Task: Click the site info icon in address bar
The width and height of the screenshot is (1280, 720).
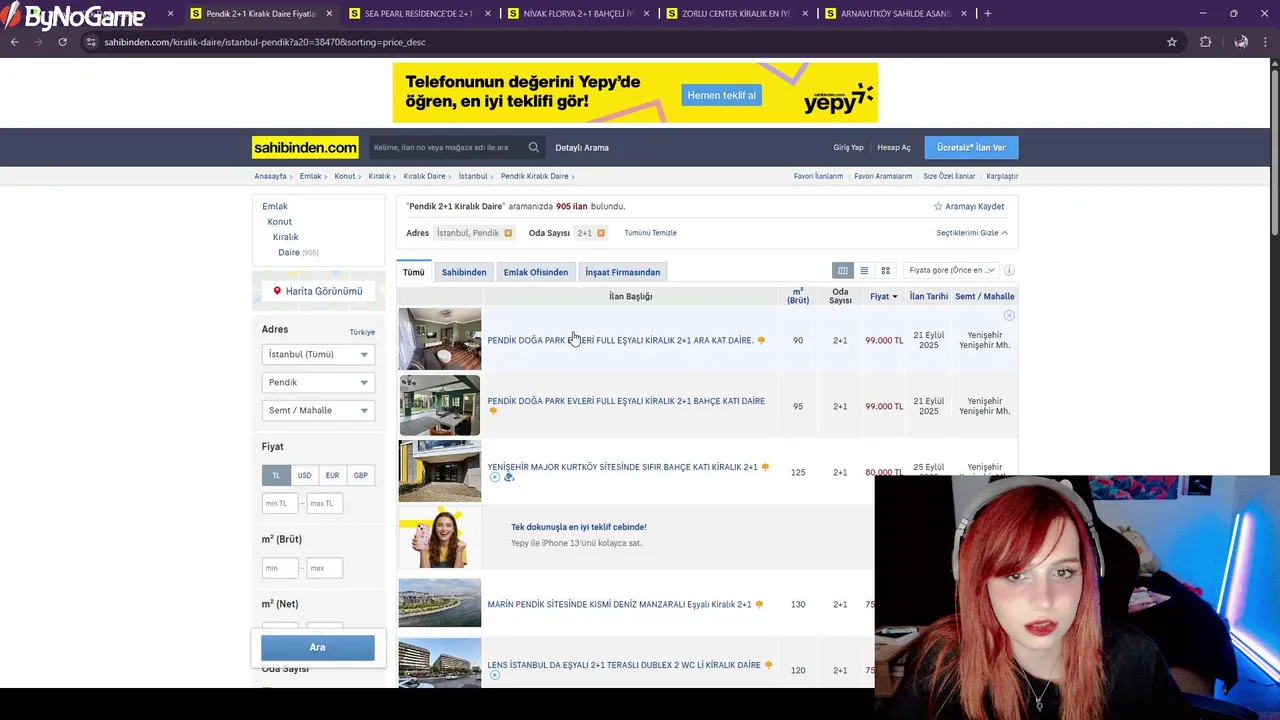Action: (91, 42)
